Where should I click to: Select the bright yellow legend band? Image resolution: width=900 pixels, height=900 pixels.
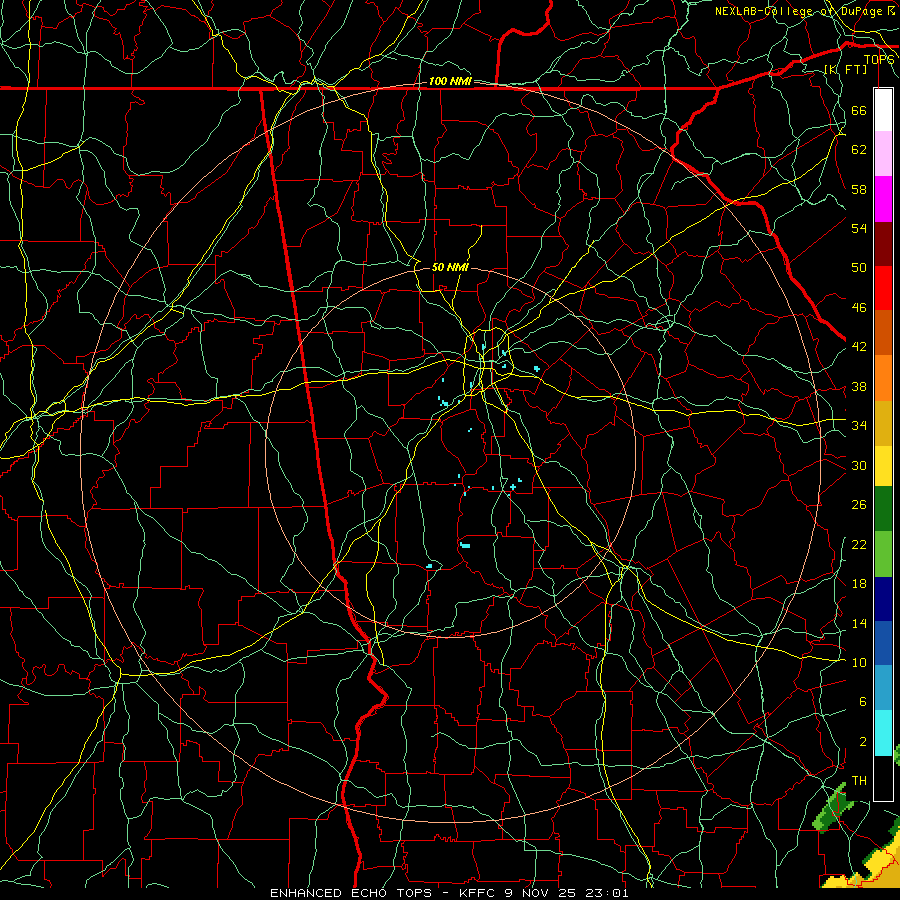(x=883, y=466)
